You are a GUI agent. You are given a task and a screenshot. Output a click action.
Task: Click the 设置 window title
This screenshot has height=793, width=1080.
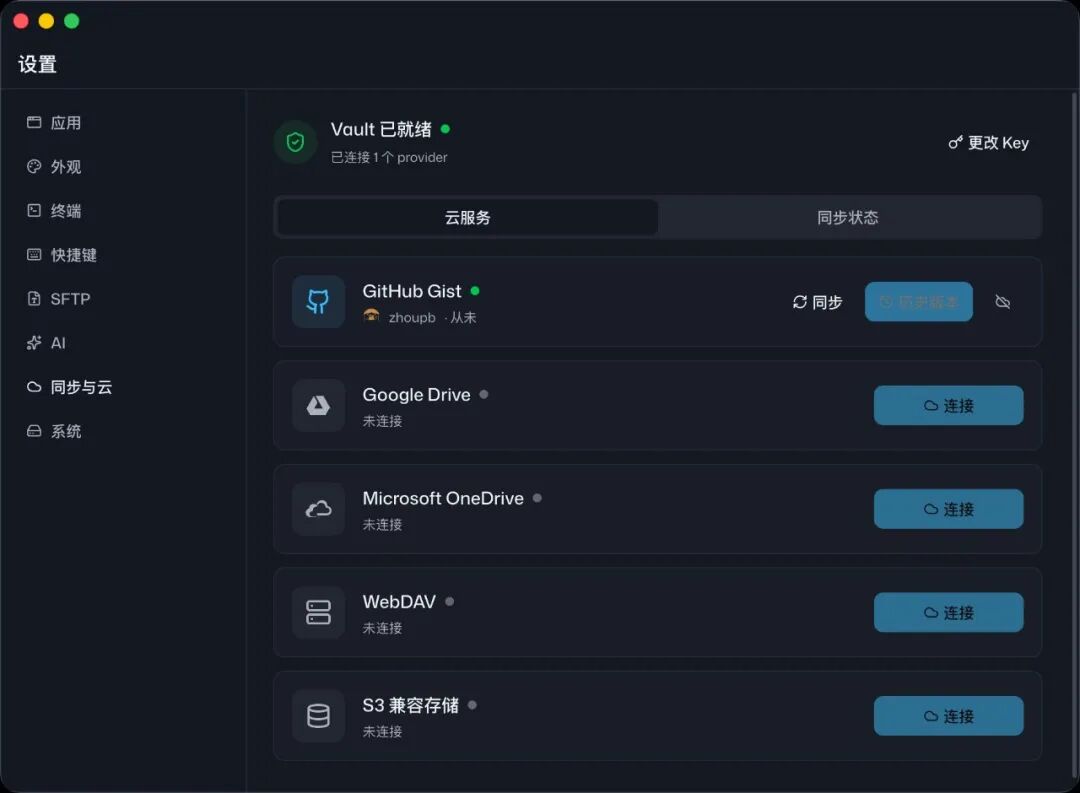(x=37, y=65)
